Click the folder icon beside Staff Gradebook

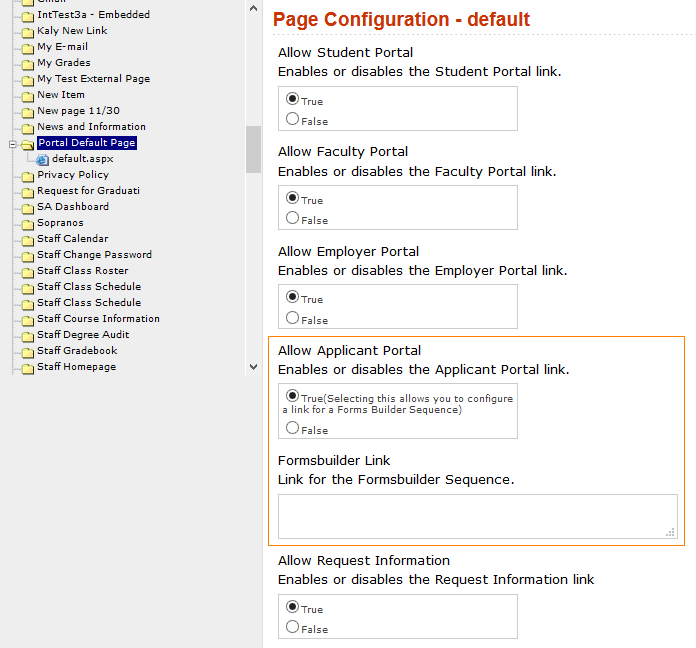pyautogui.click(x=28, y=351)
